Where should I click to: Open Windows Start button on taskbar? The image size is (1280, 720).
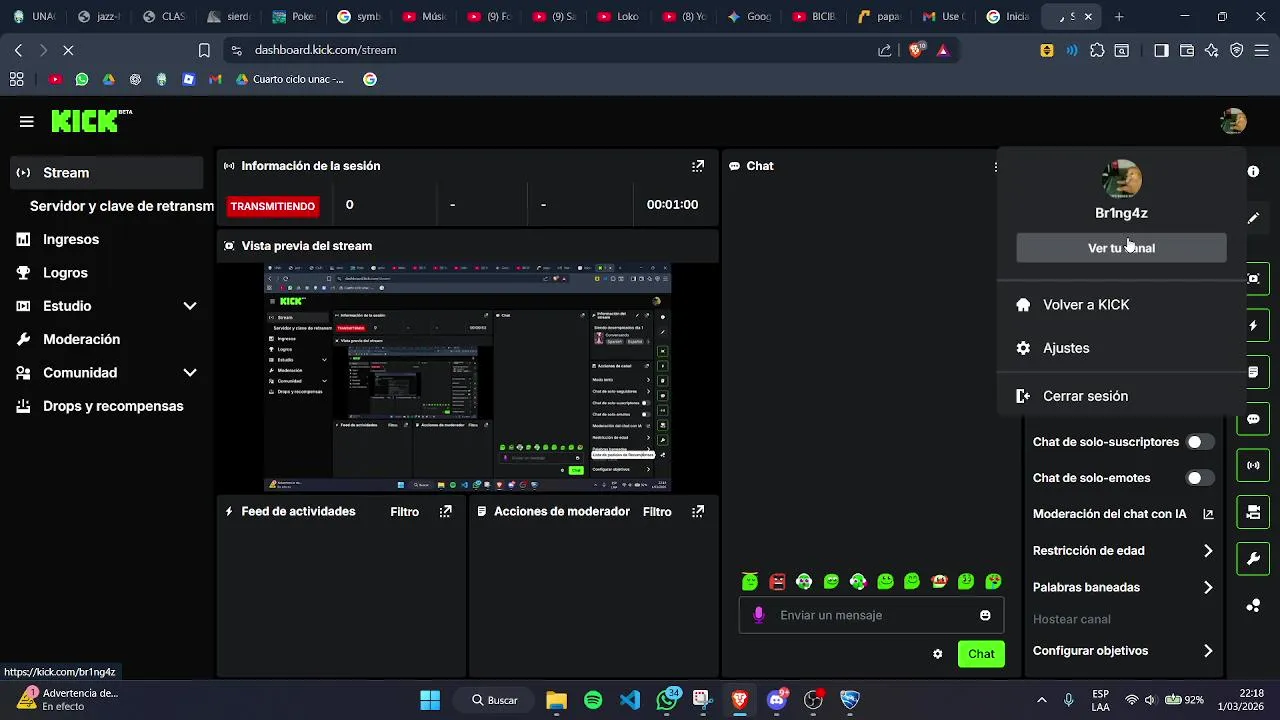coord(430,700)
